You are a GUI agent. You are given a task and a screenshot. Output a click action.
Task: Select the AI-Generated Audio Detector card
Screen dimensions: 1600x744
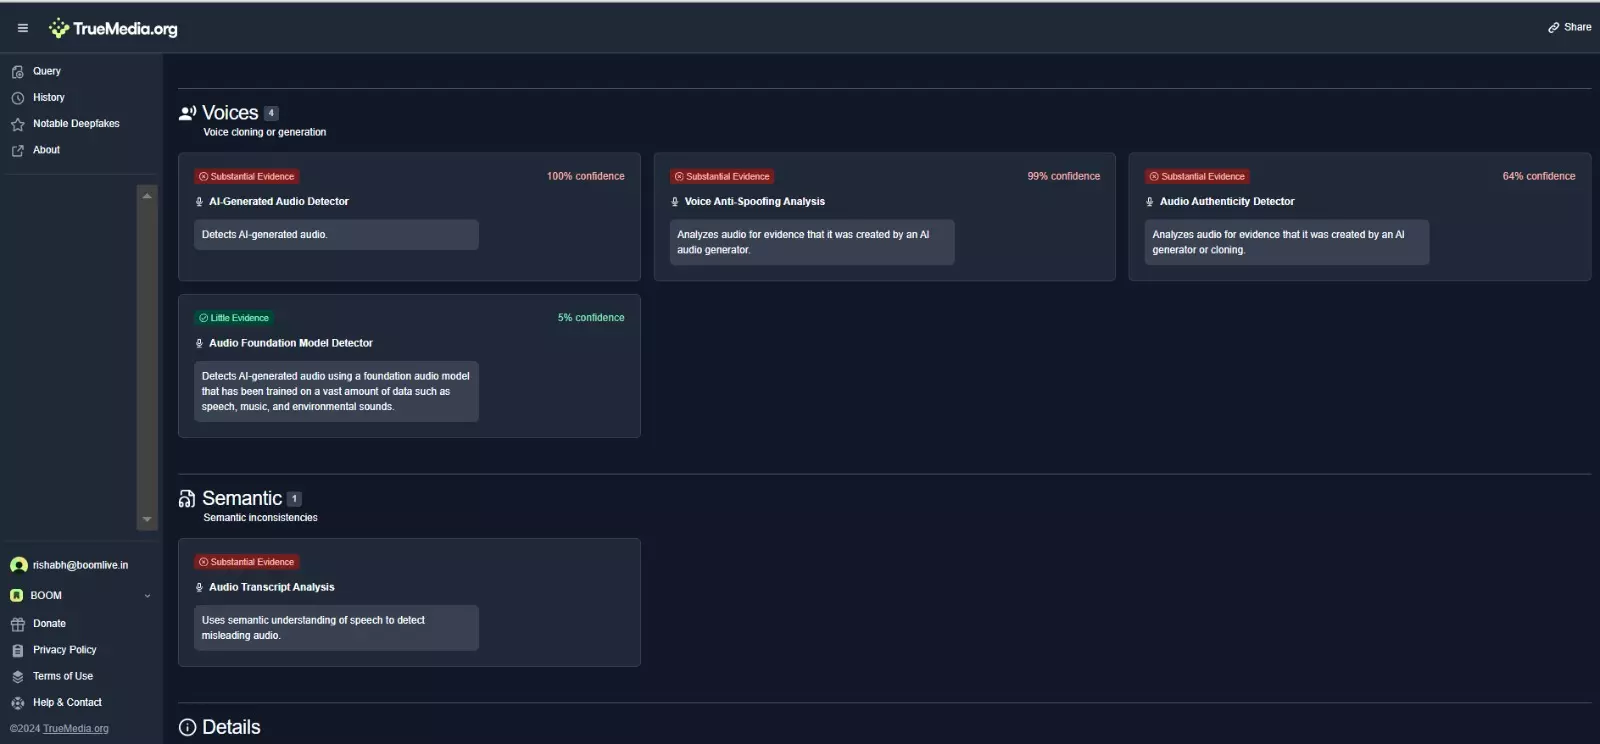pyautogui.click(x=409, y=216)
